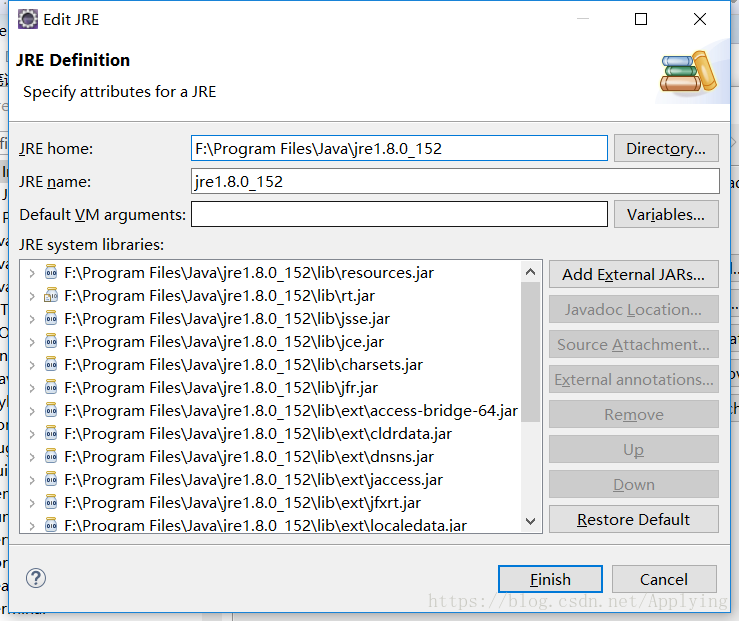Click the jar icon beside dnsns.jar

(x=51, y=457)
